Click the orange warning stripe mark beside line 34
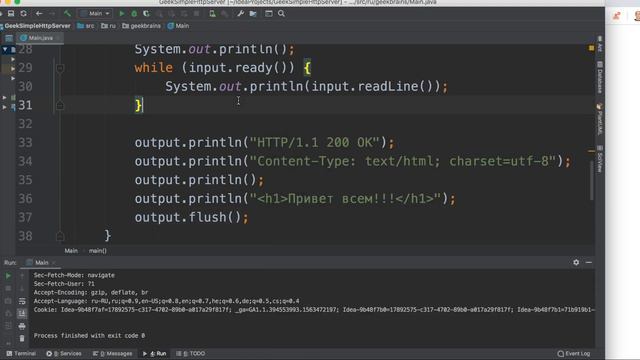Screen dimensions: 640x360 (591, 151)
